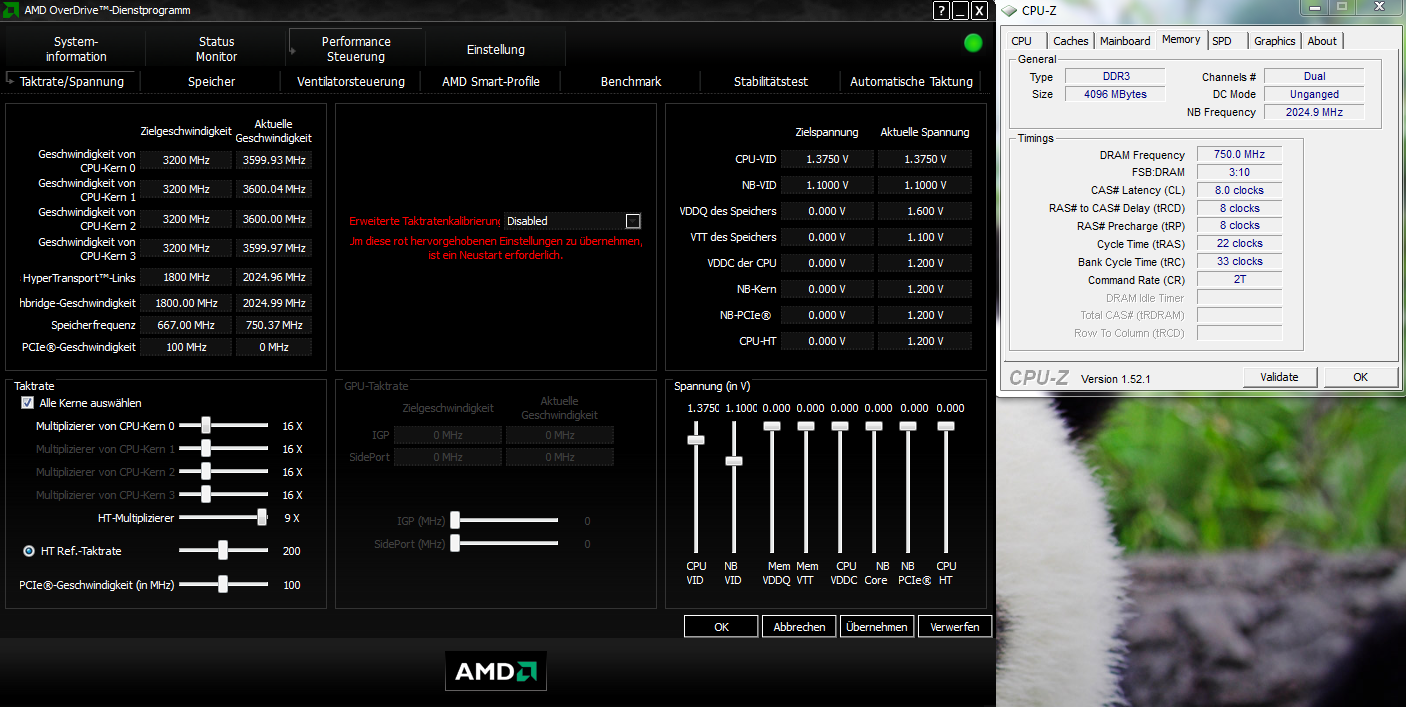Screen dimensions: 1406x707
Task: Toggle the 'Alle Kerne auswählen' checkbox
Action: [28, 403]
